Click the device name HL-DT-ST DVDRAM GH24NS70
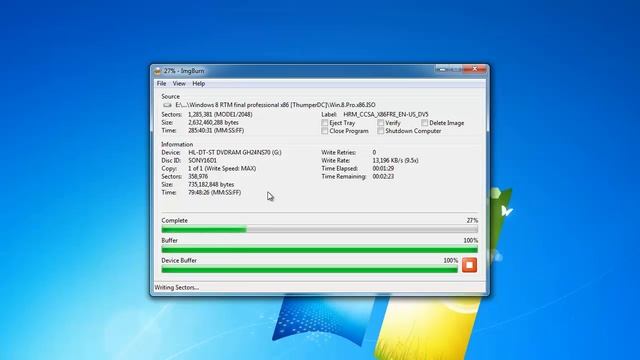 235,153
